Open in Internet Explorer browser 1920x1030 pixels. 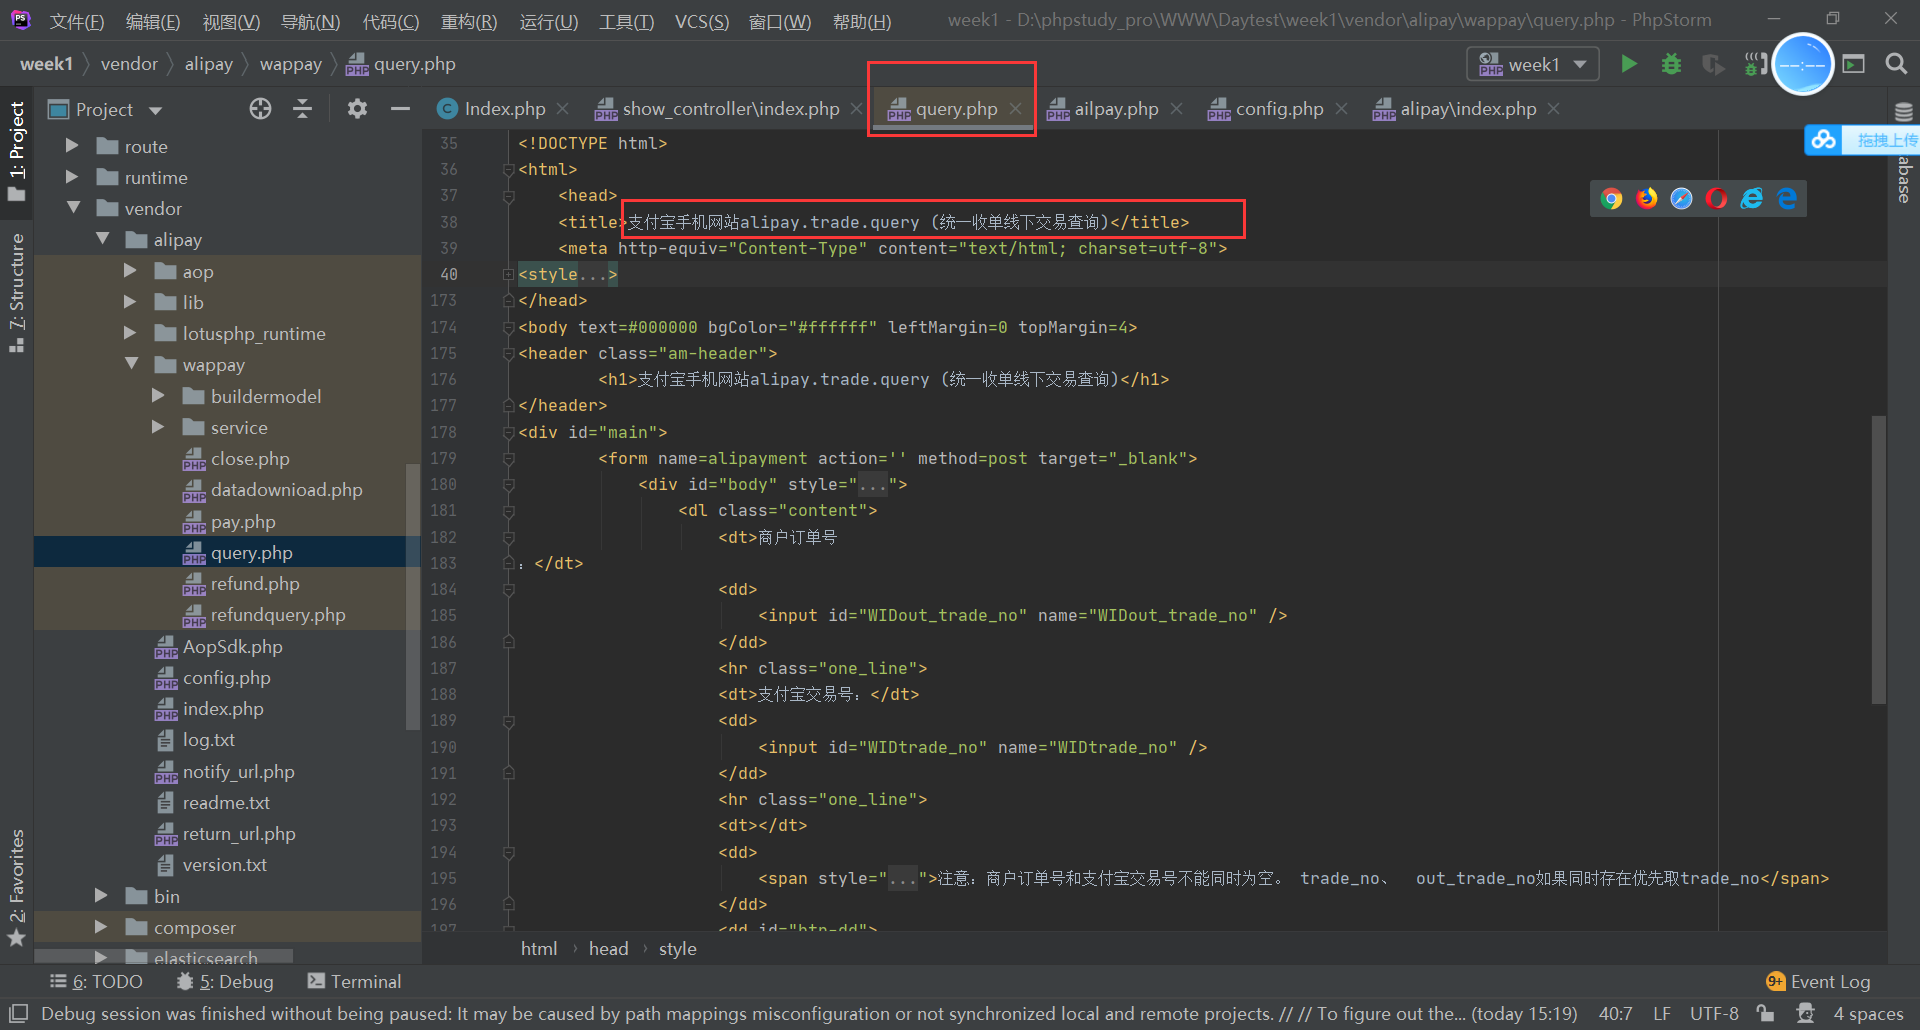1752,198
